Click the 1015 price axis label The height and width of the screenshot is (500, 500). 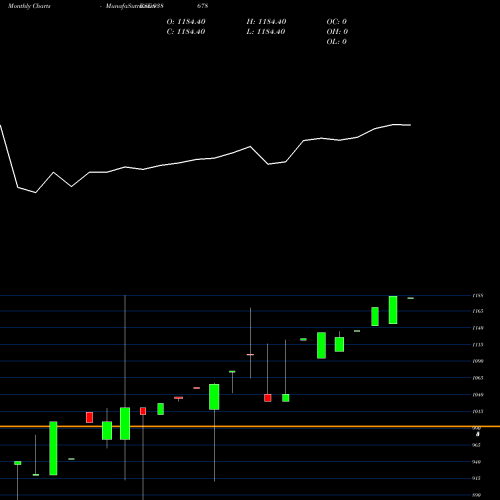pos(478,411)
